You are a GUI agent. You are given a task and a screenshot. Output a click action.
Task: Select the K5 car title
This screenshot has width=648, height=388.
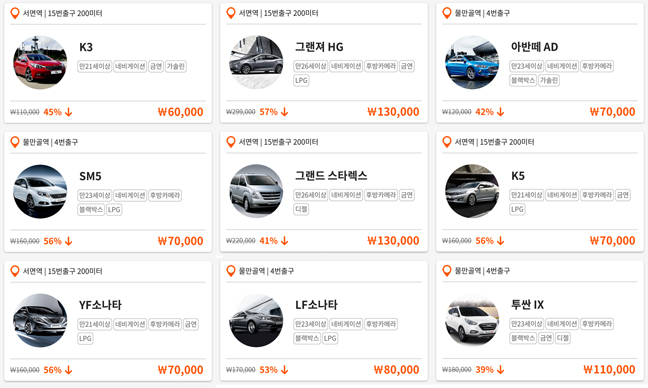[518, 176]
